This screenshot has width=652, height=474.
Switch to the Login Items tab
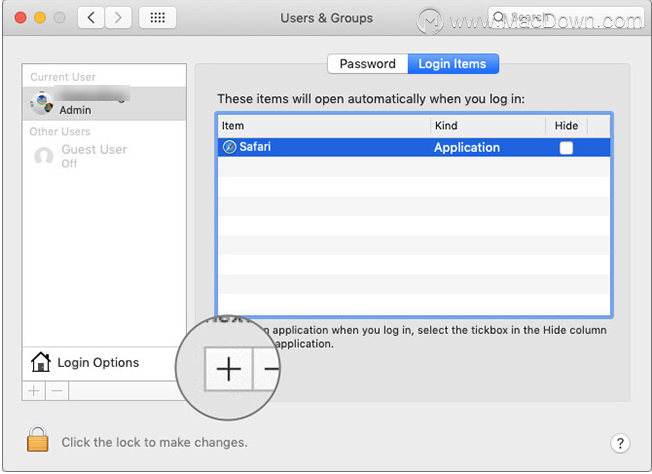(453, 64)
